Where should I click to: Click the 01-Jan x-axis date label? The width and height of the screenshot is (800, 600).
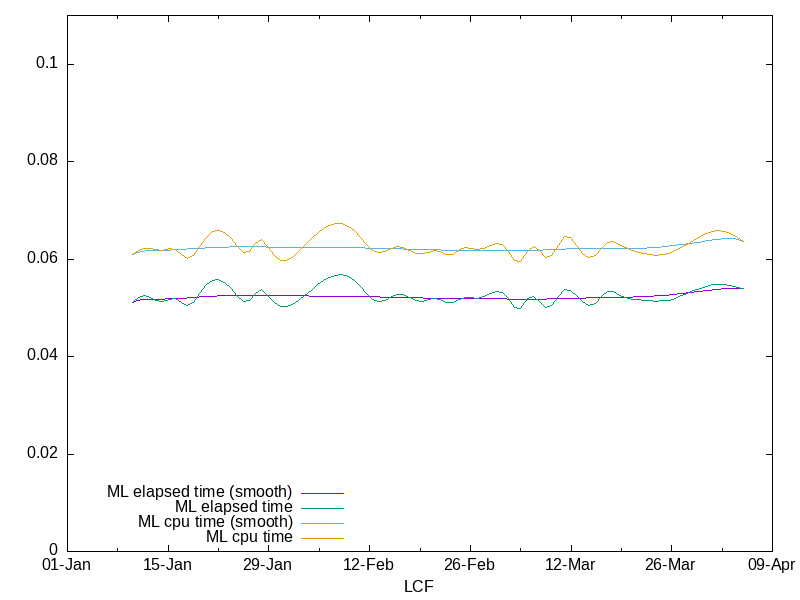click(x=67, y=565)
